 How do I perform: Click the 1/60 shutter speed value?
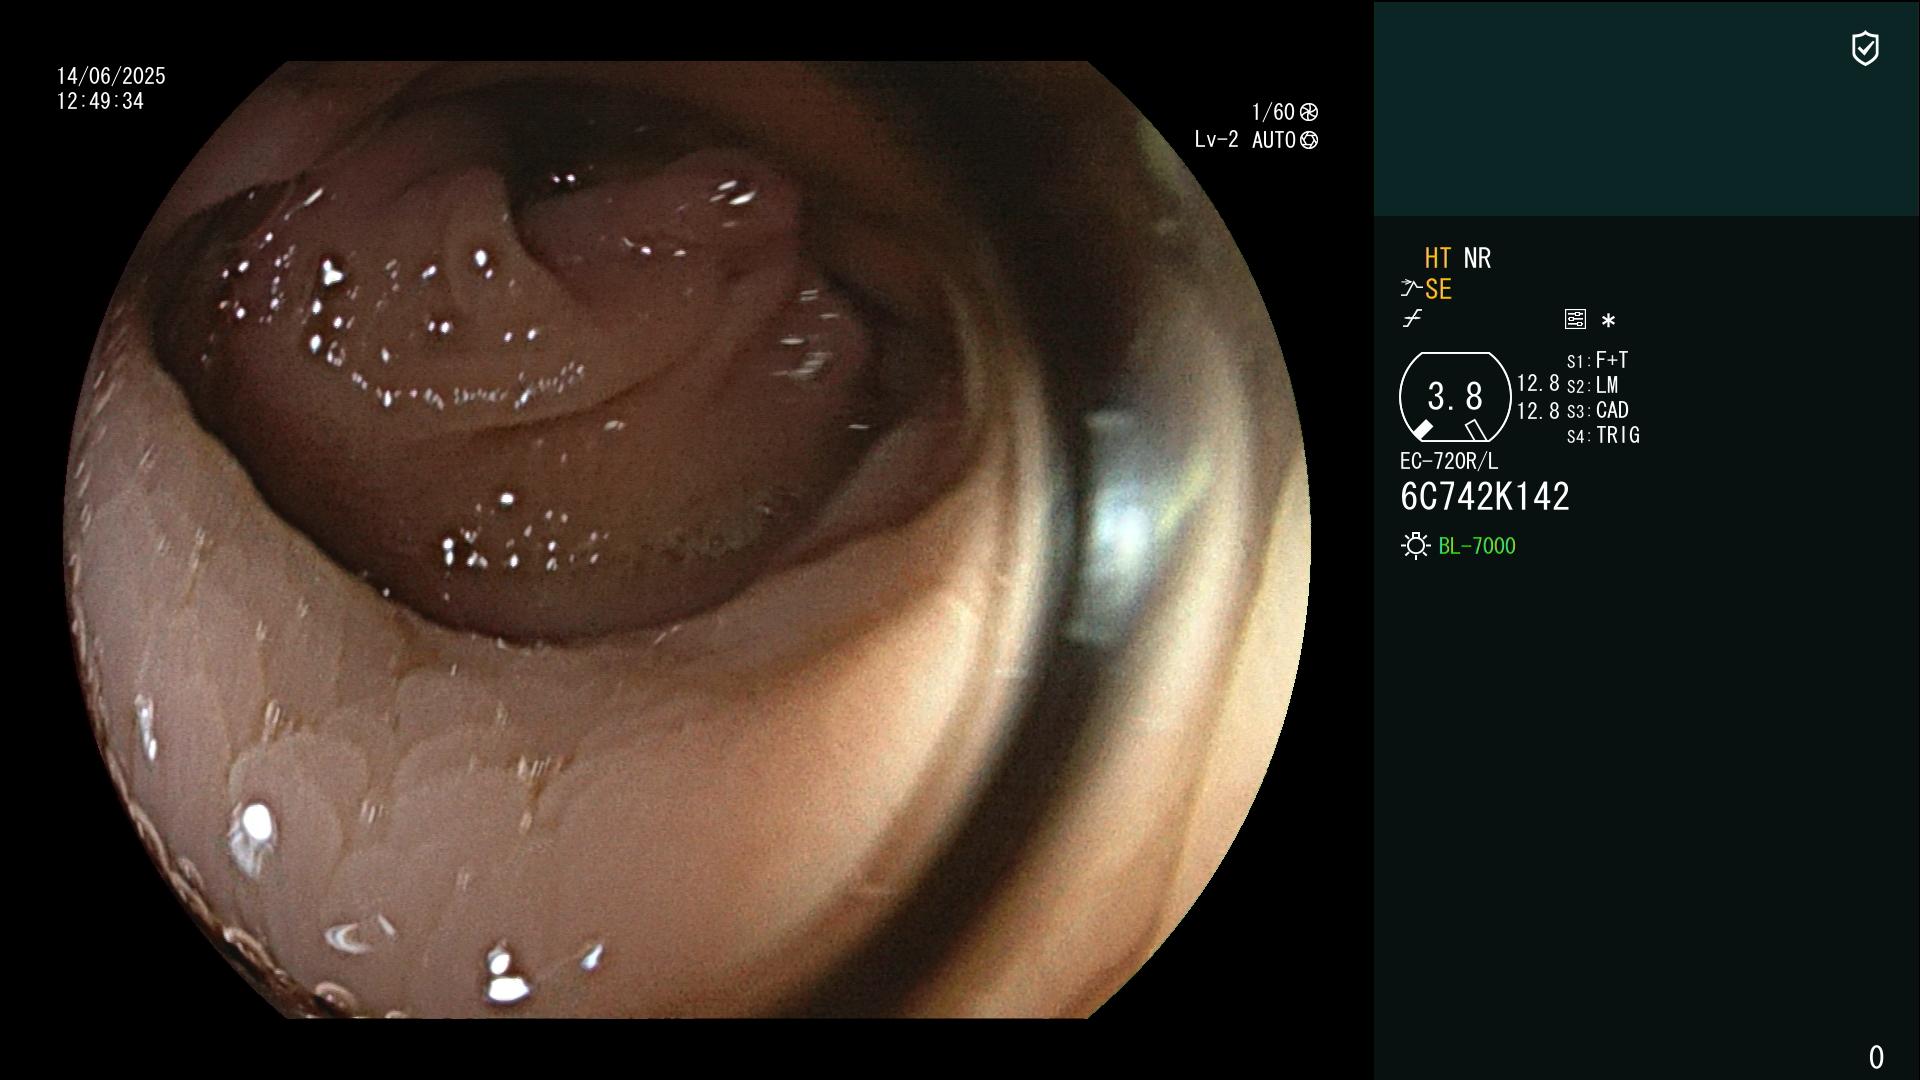1273,112
